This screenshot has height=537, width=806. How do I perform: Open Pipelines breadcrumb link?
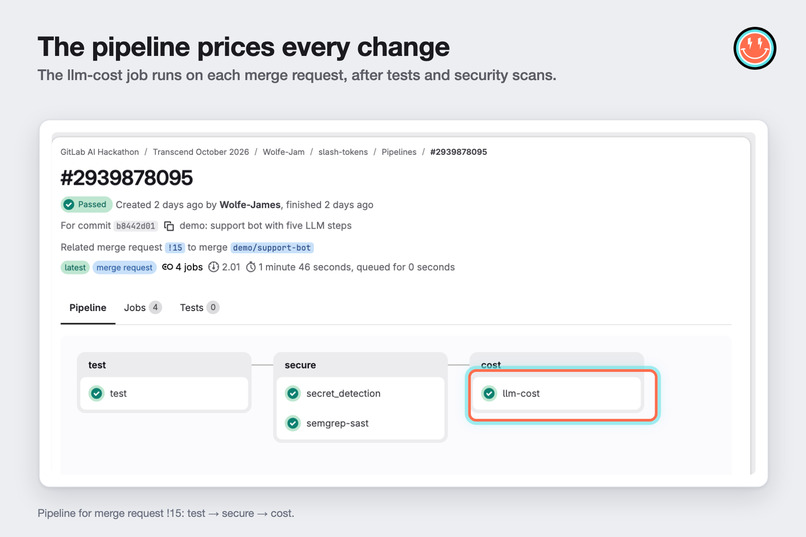pyautogui.click(x=399, y=152)
